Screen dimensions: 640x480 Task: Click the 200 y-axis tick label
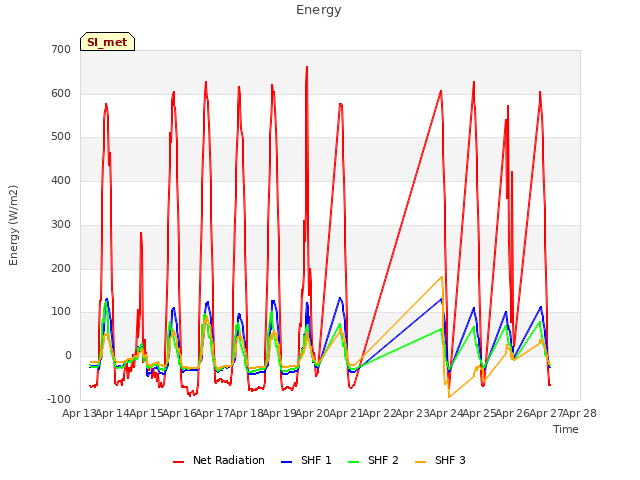click(61, 269)
